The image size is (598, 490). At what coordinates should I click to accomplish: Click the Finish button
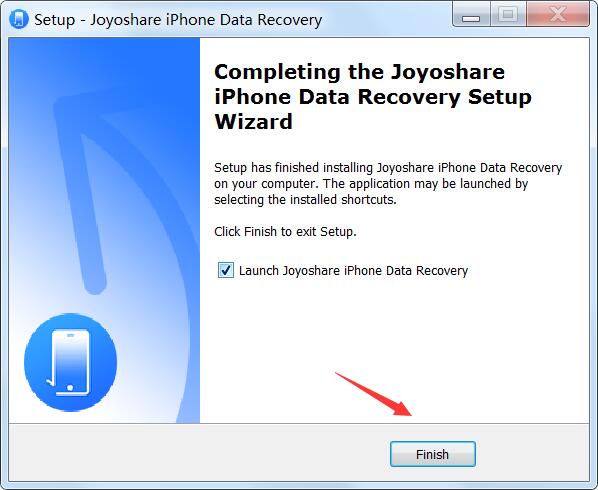[x=432, y=454]
